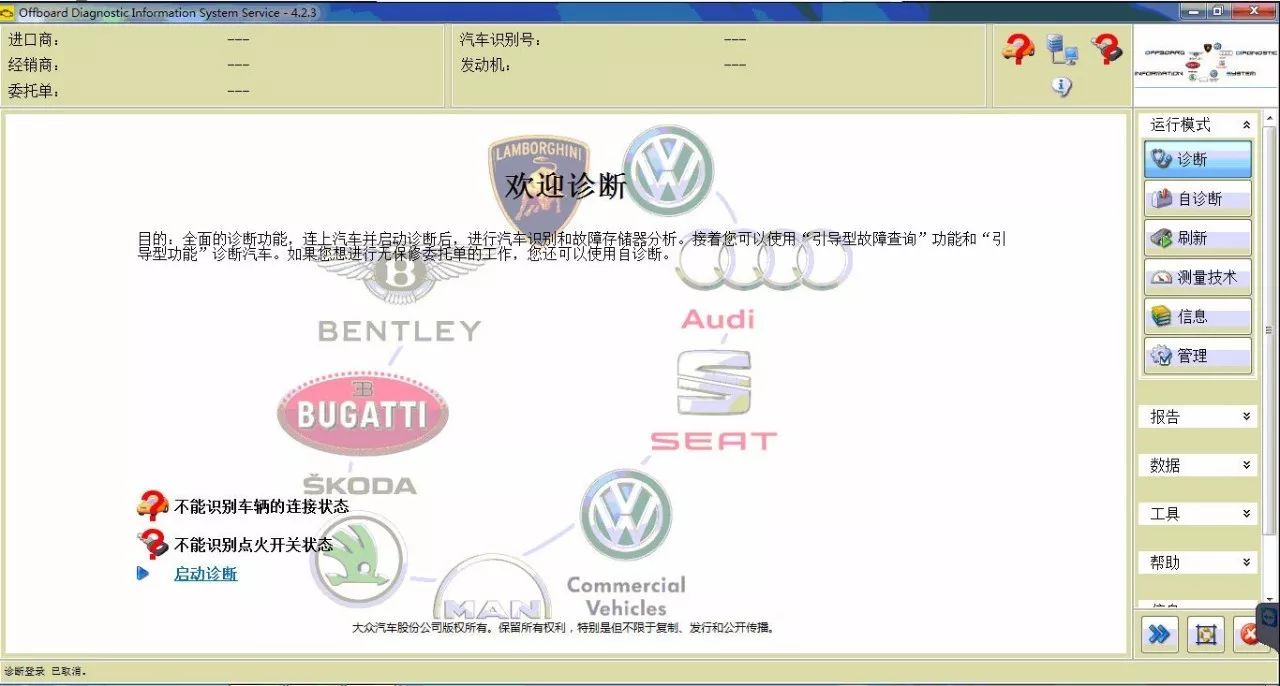Click the 委托单 label
The width and height of the screenshot is (1280, 686).
point(34,91)
